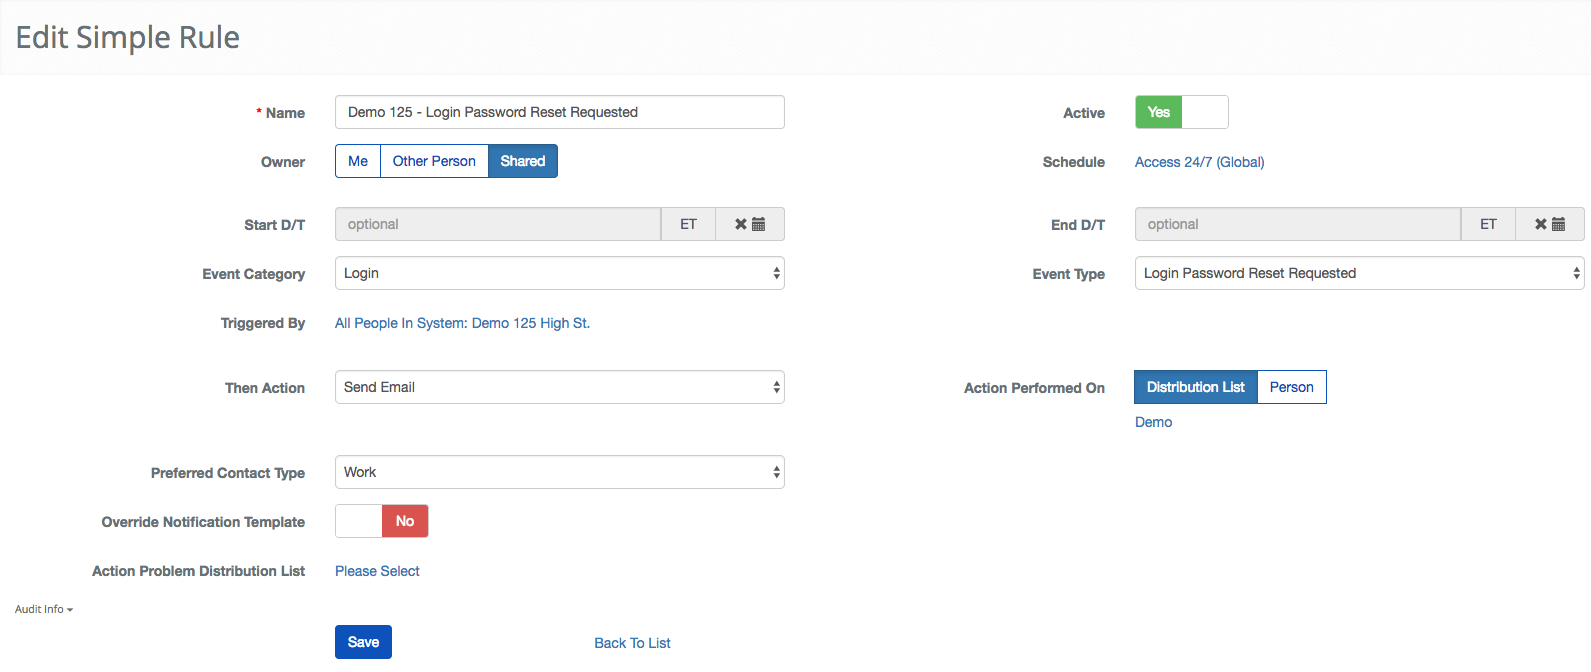Click Please Select for Action Problem Distribution List
Screen dimensions: 1591x672
tap(377, 571)
